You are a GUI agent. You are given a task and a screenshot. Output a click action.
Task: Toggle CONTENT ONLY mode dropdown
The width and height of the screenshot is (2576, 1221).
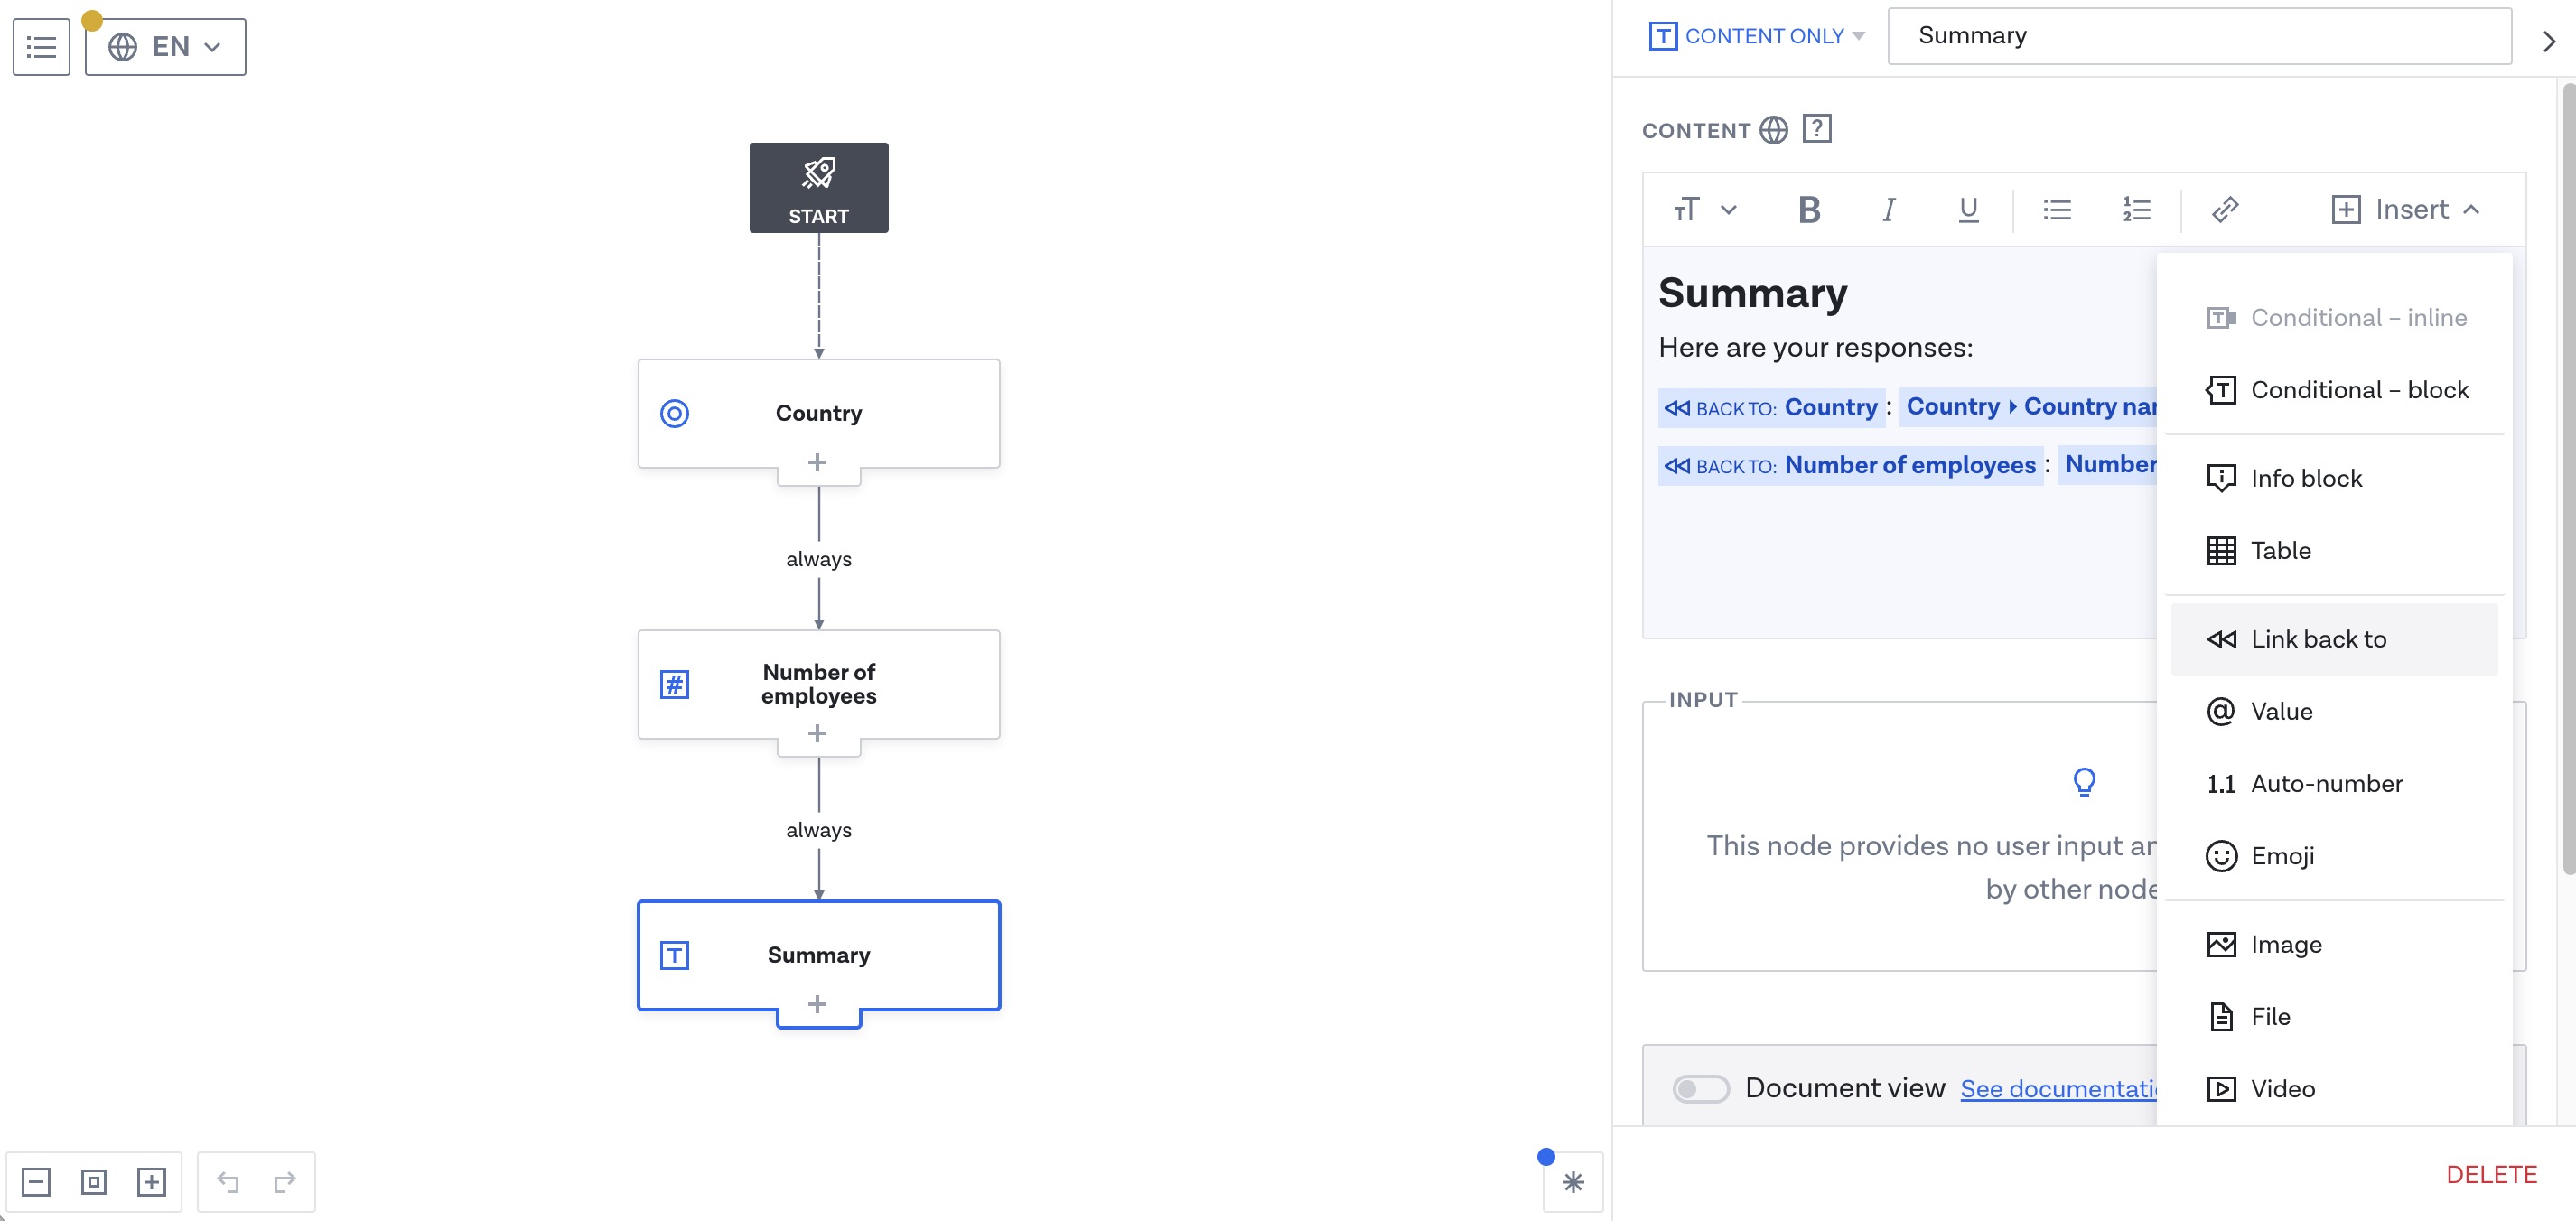coord(1858,34)
